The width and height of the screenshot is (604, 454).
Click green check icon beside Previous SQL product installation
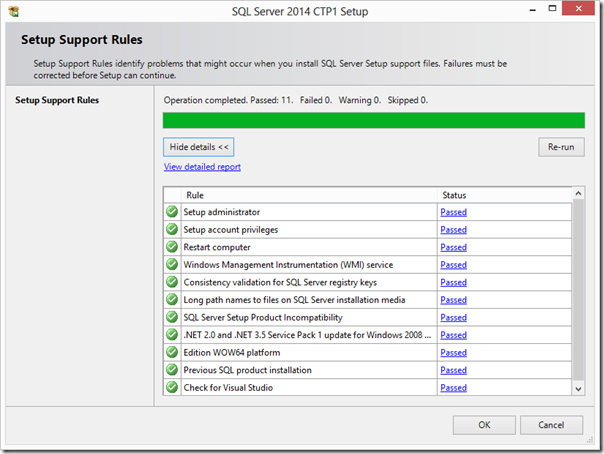(172, 370)
